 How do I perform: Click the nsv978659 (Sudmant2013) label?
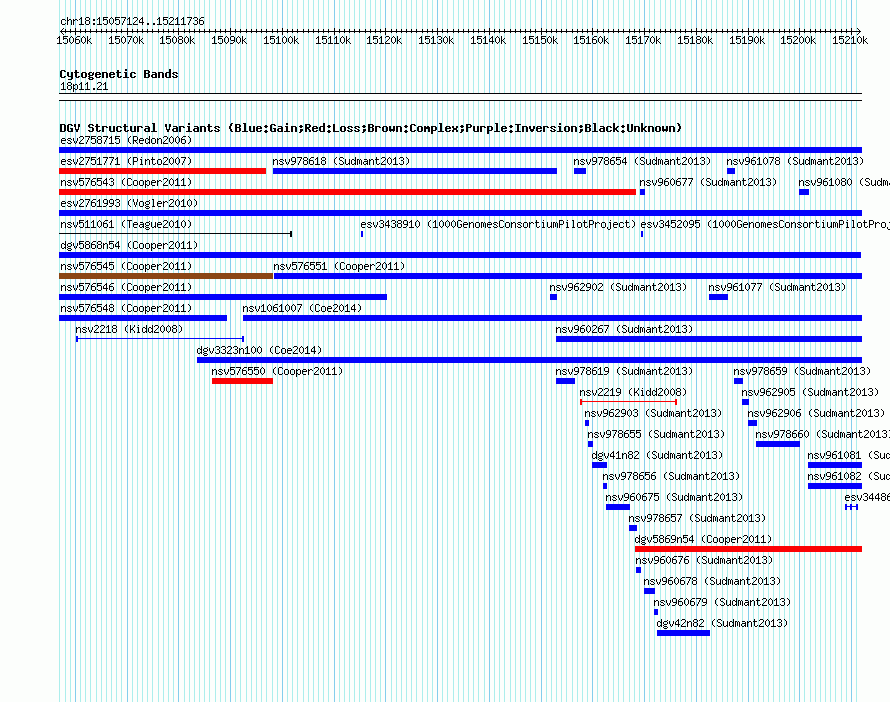point(802,371)
